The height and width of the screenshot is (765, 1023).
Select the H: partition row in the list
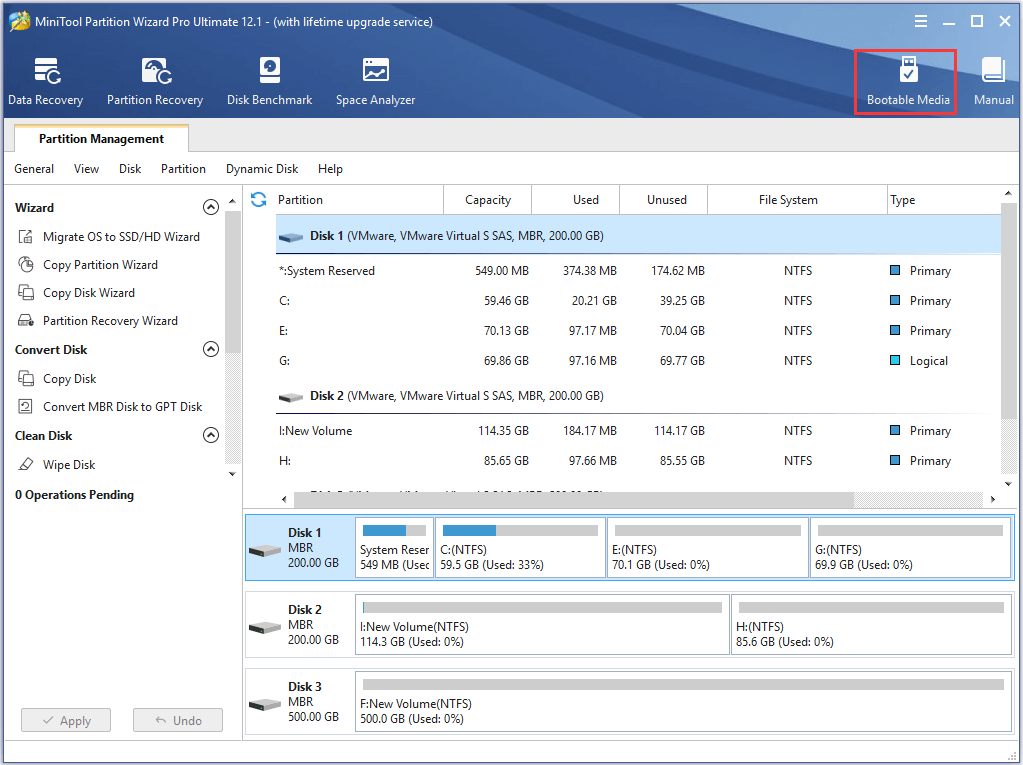638,460
